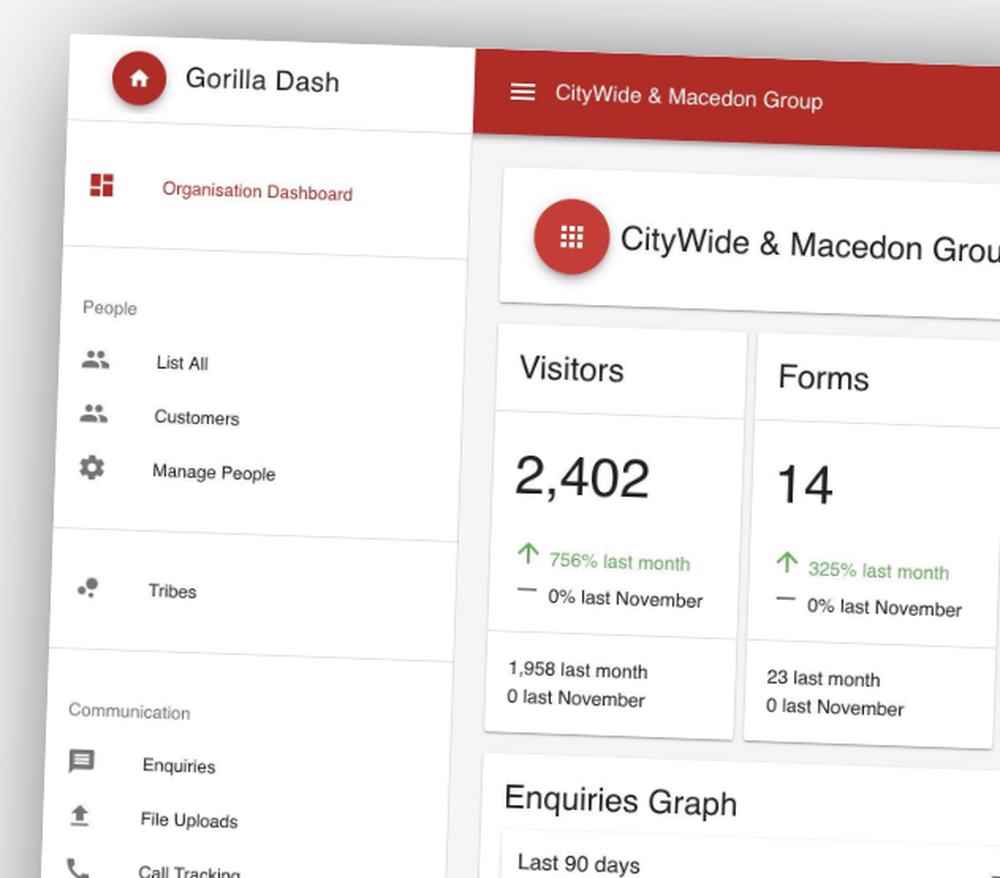Click the File Uploads upload icon
Viewport: 1000px width, 878px height.
click(x=80, y=816)
